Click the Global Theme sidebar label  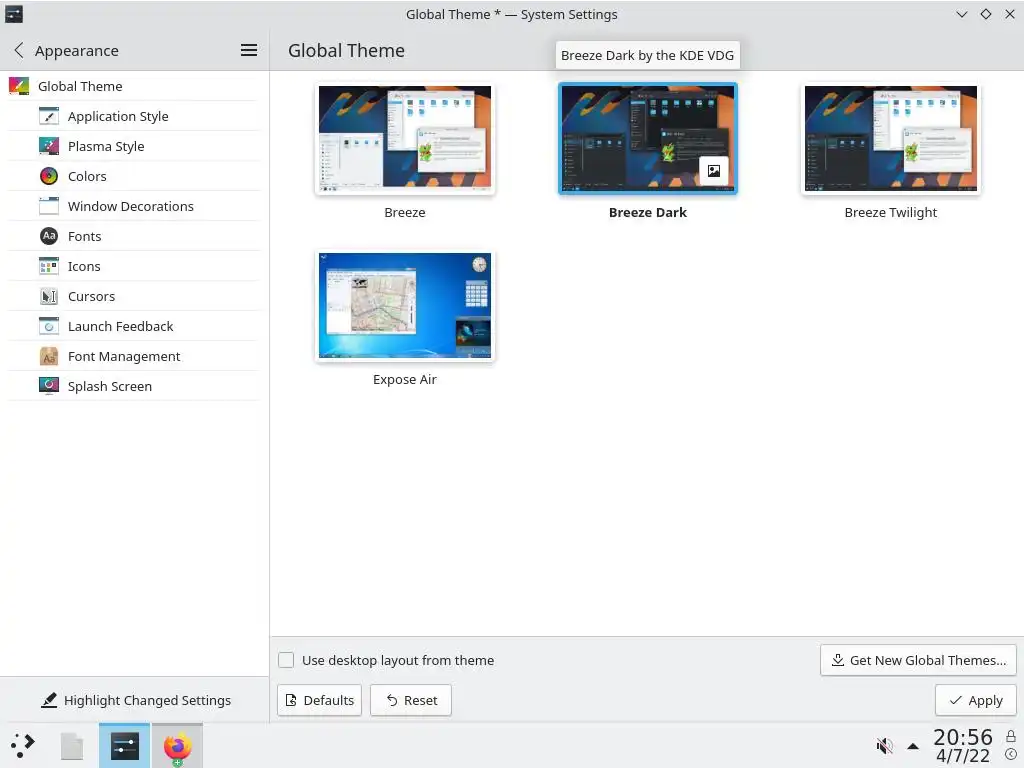pos(80,86)
